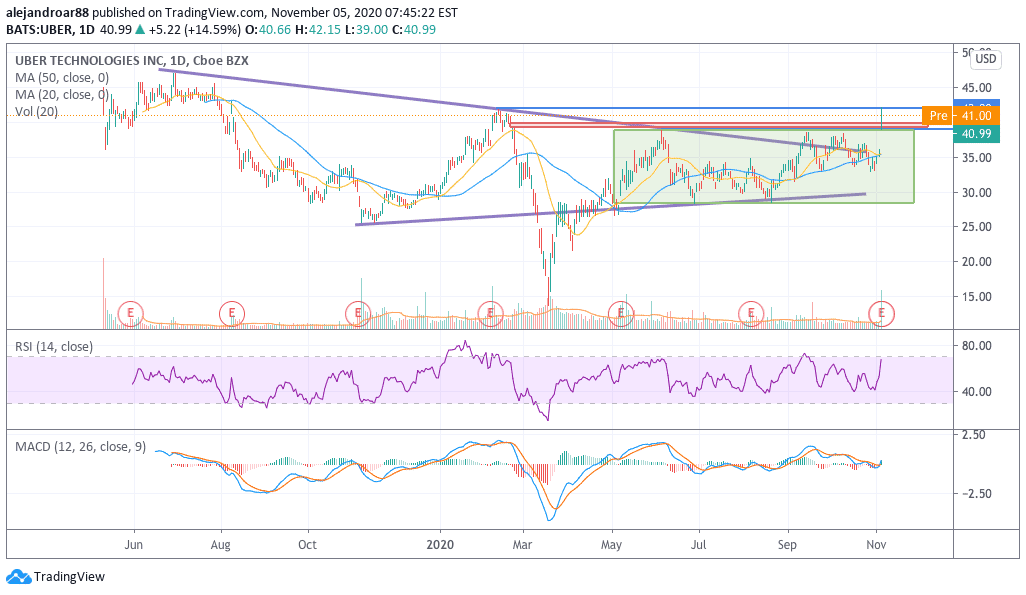The image size is (1026, 595).
Task: Click the 40.00 RSI axis label
Action: tap(976, 391)
